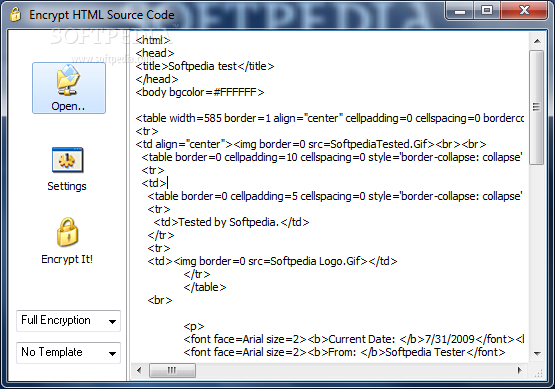
Task: Click the '<head>' opening tag line
Action: pyautogui.click(x=155, y=53)
